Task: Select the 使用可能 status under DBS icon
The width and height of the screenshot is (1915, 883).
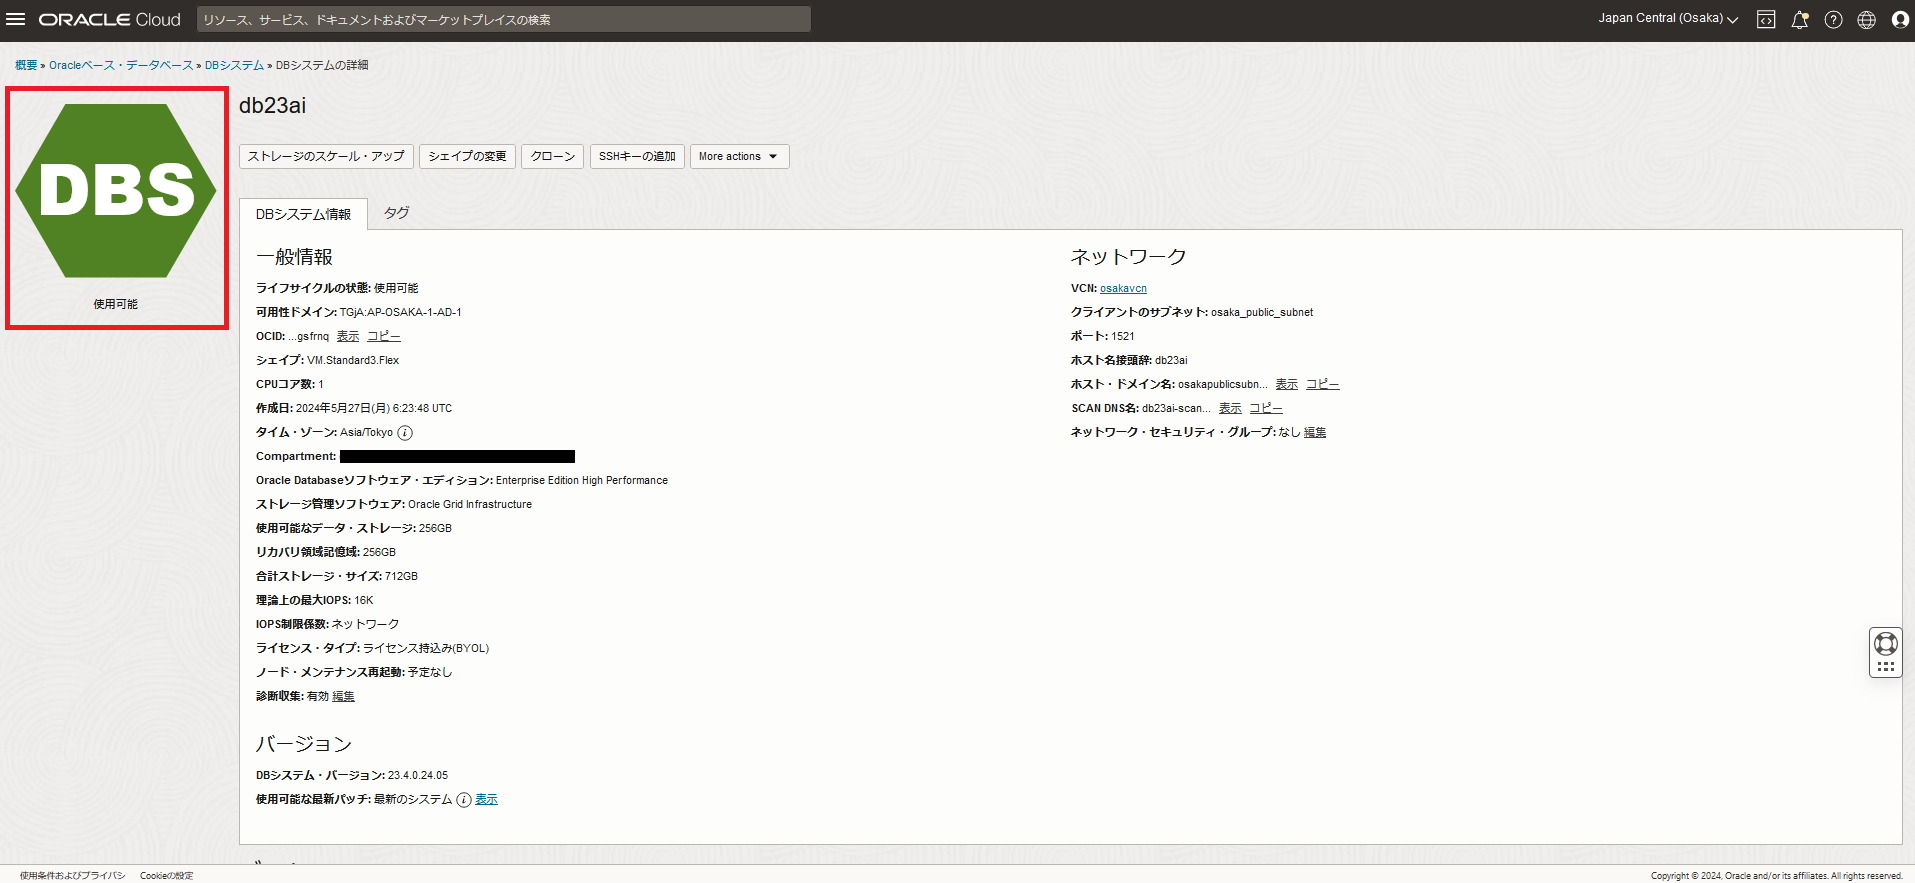Action: [x=116, y=304]
